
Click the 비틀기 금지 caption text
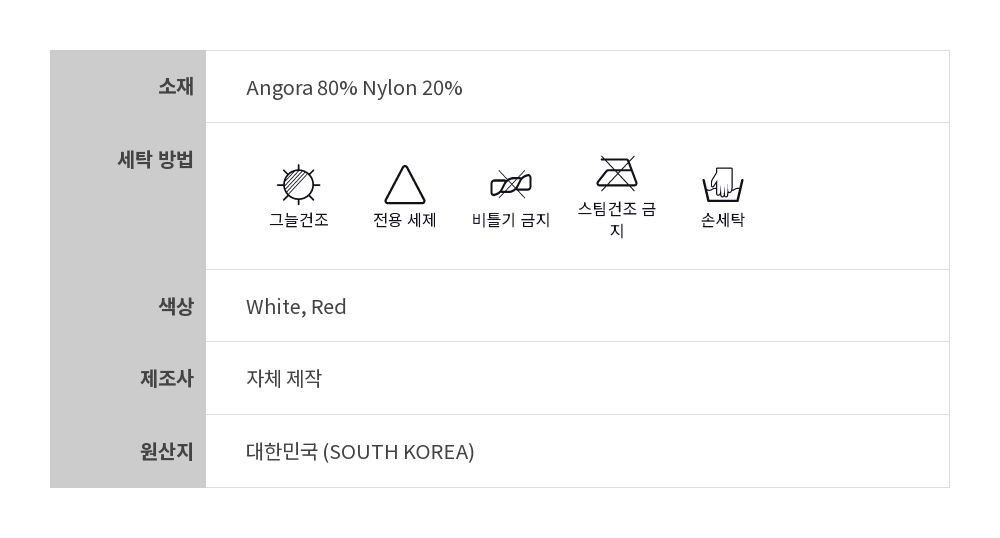pyautogui.click(x=511, y=220)
